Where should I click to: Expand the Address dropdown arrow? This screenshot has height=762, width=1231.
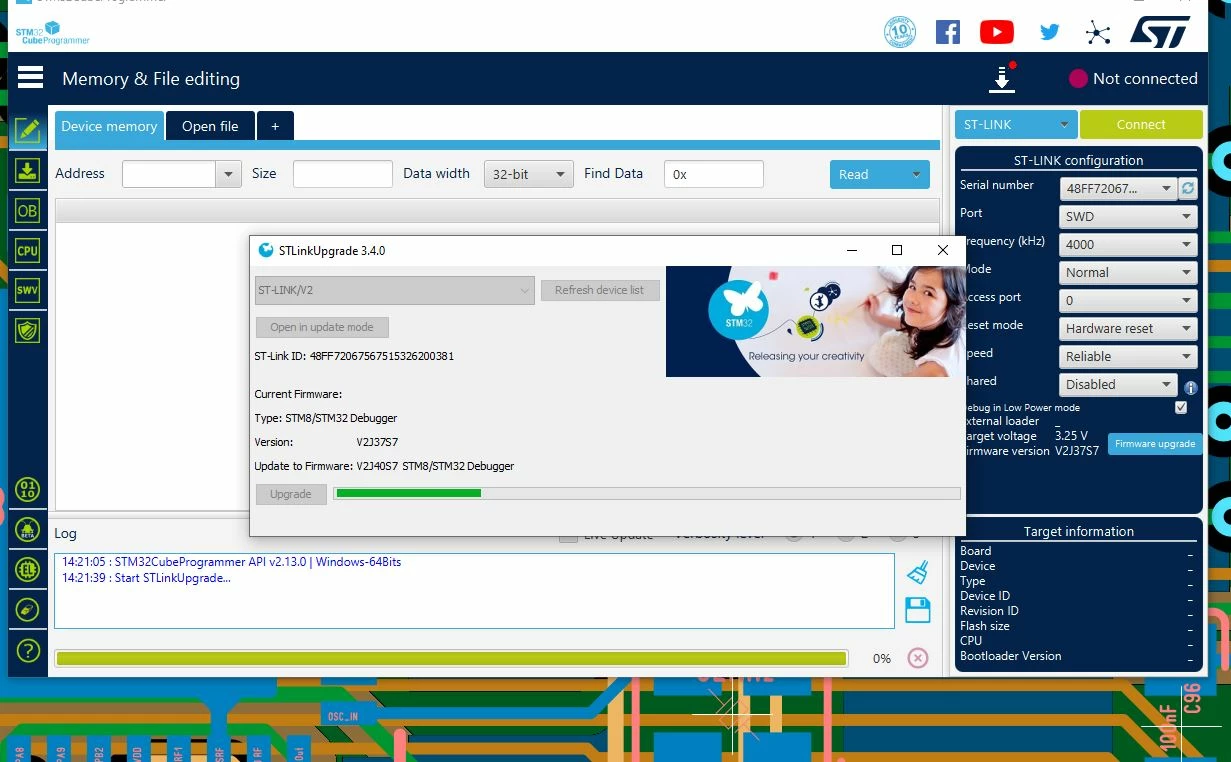(229, 174)
